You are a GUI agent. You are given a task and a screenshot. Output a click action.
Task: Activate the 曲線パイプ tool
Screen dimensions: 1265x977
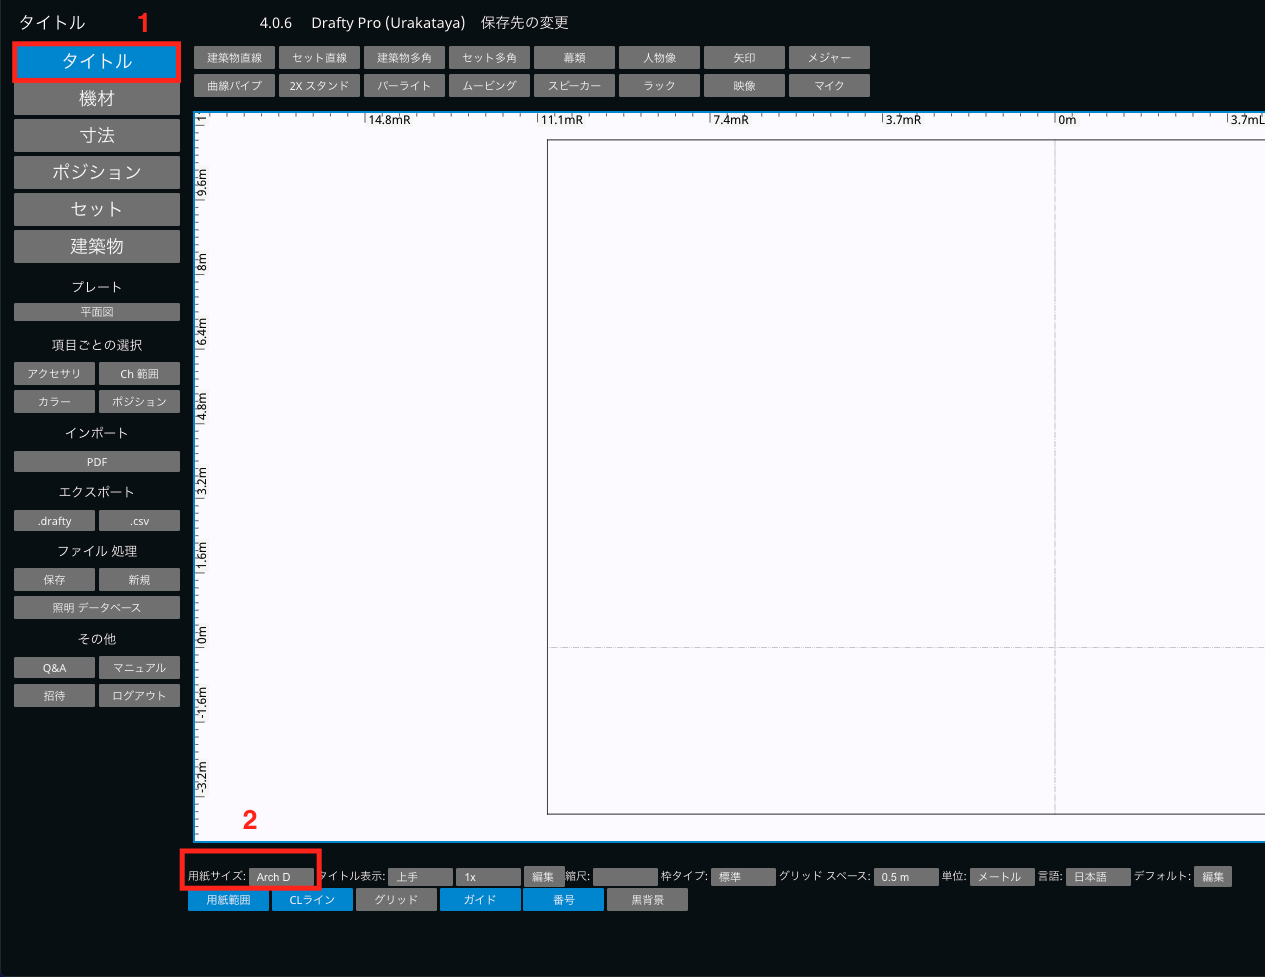coord(234,86)
